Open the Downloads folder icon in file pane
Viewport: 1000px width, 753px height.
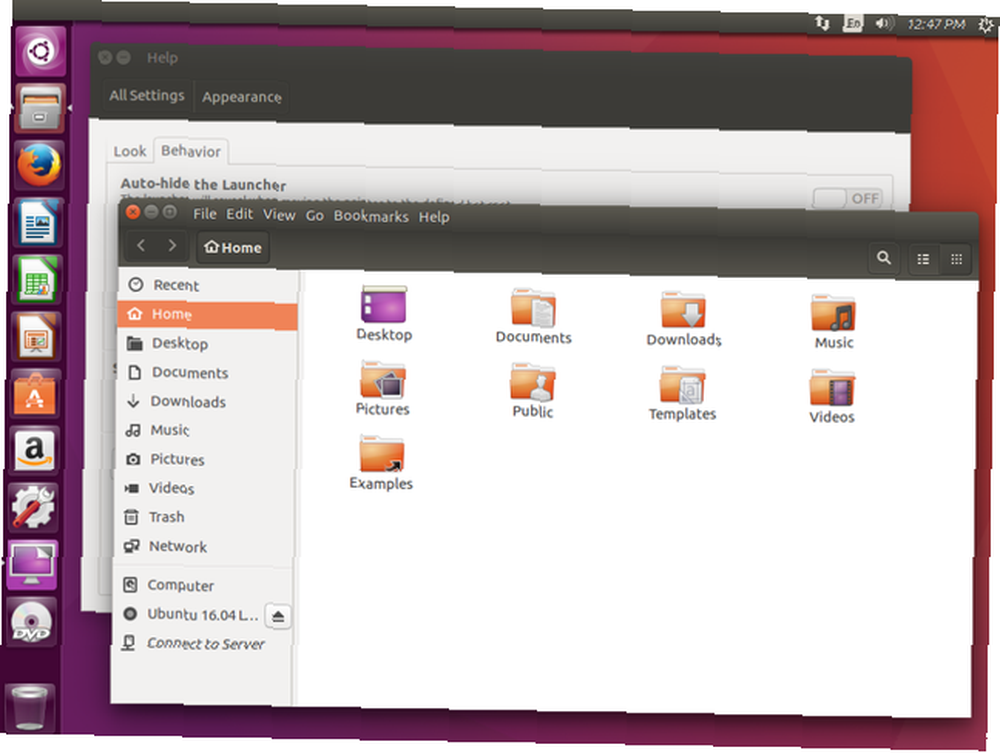pos(683,310)
